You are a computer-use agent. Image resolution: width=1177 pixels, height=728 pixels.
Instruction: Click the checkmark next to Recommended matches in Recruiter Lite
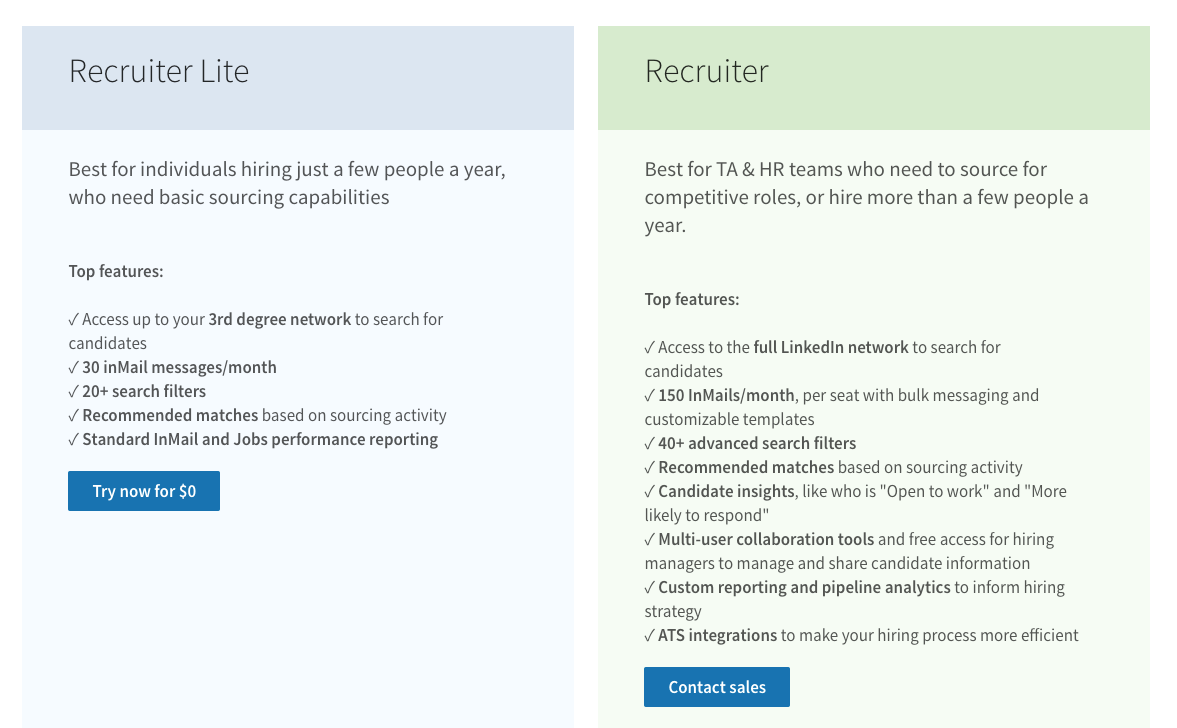pos(73,415)
